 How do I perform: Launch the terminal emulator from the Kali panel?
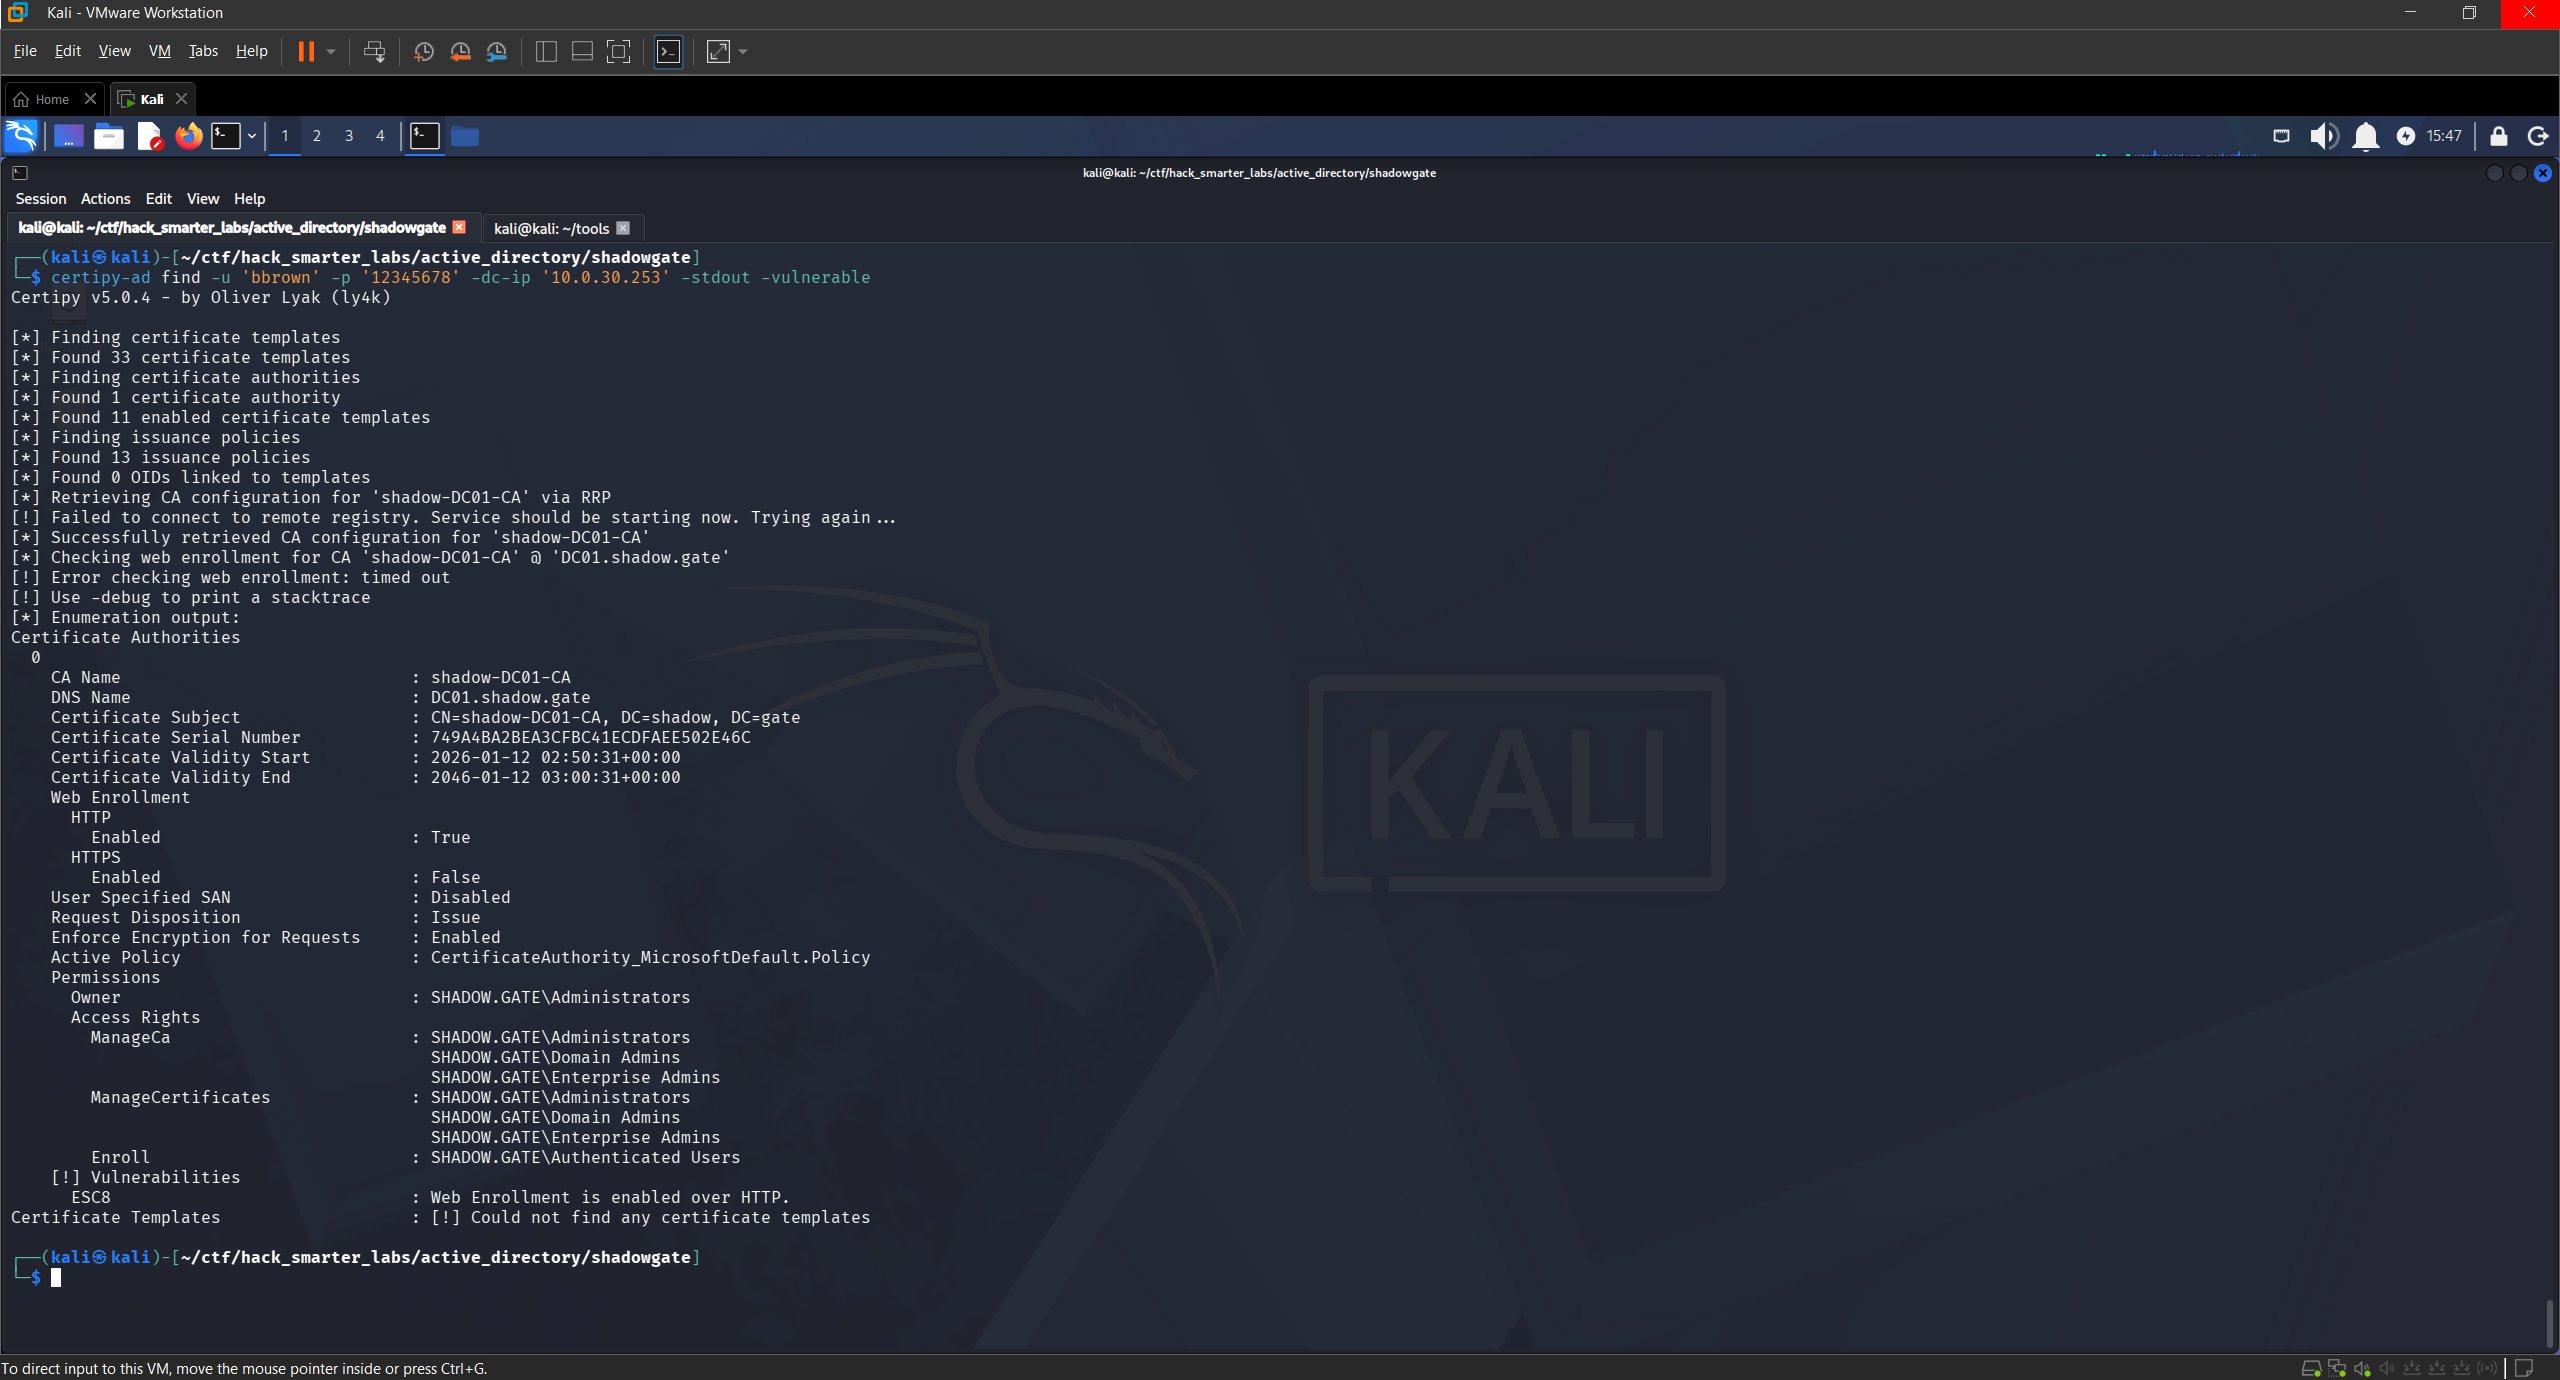pyautogui.click(x=226, y=136)
